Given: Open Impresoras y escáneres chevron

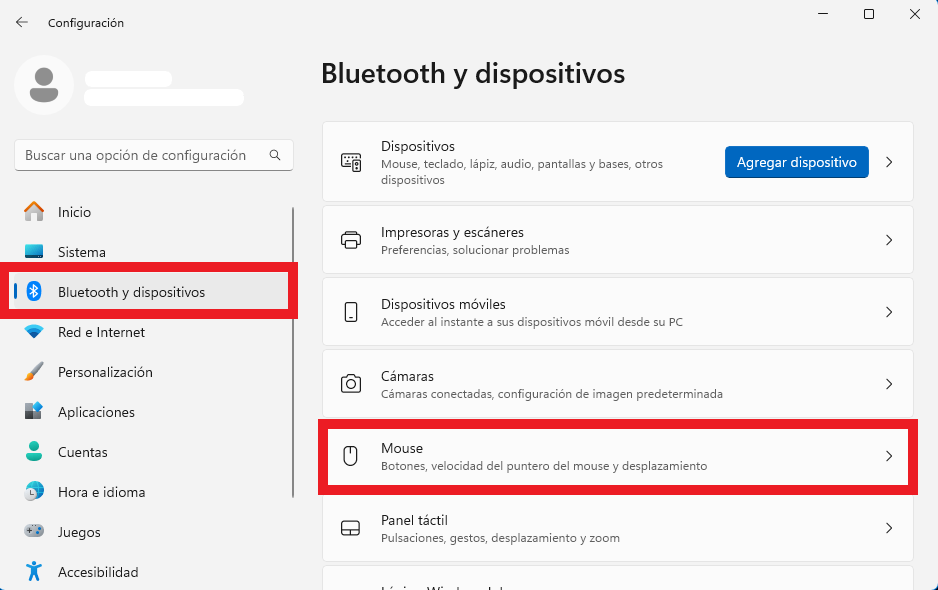Looking at the screenshot, I should [x=889, y=240].
